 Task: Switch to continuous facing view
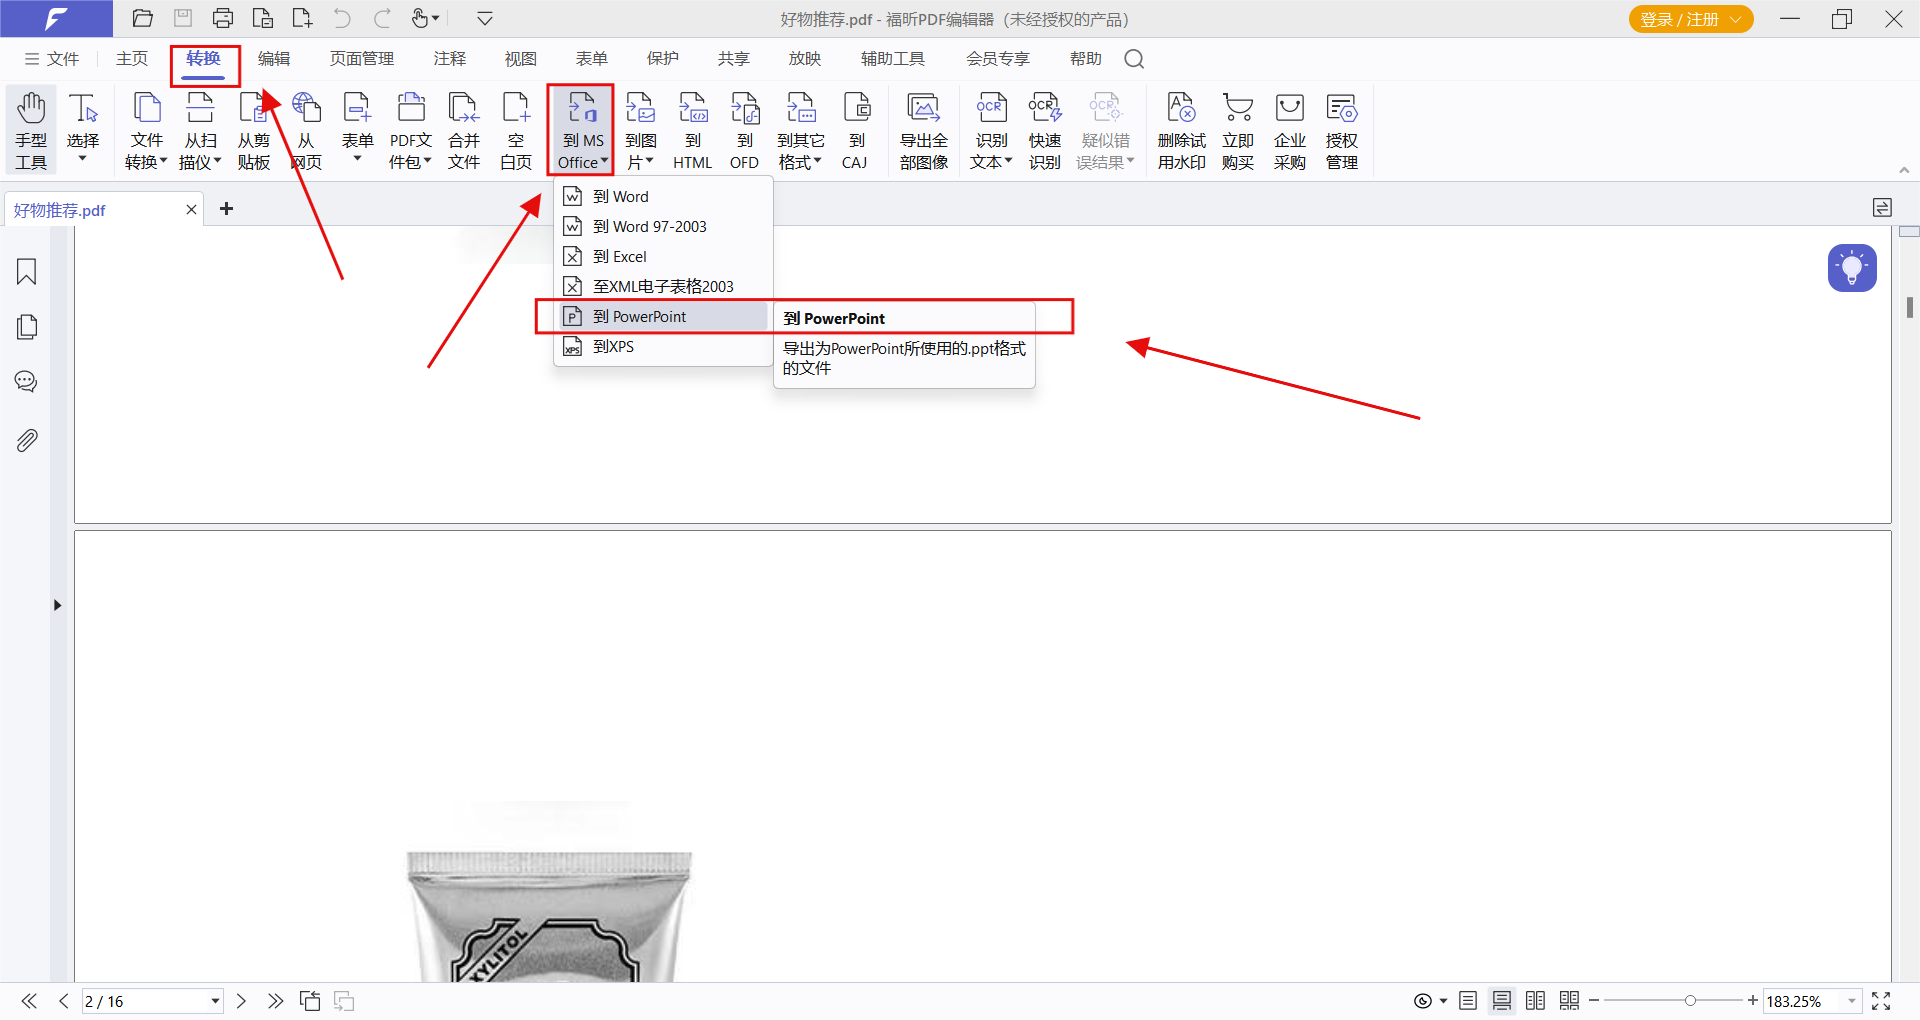[x=1569, y=1000]
